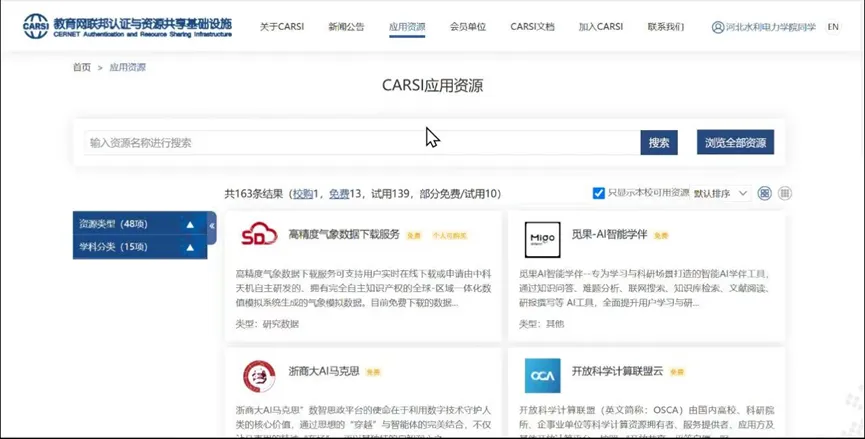Open 浙商大AI马克思 title
Image resolution: width=865 pixels, height=439 pixels.
324,371
